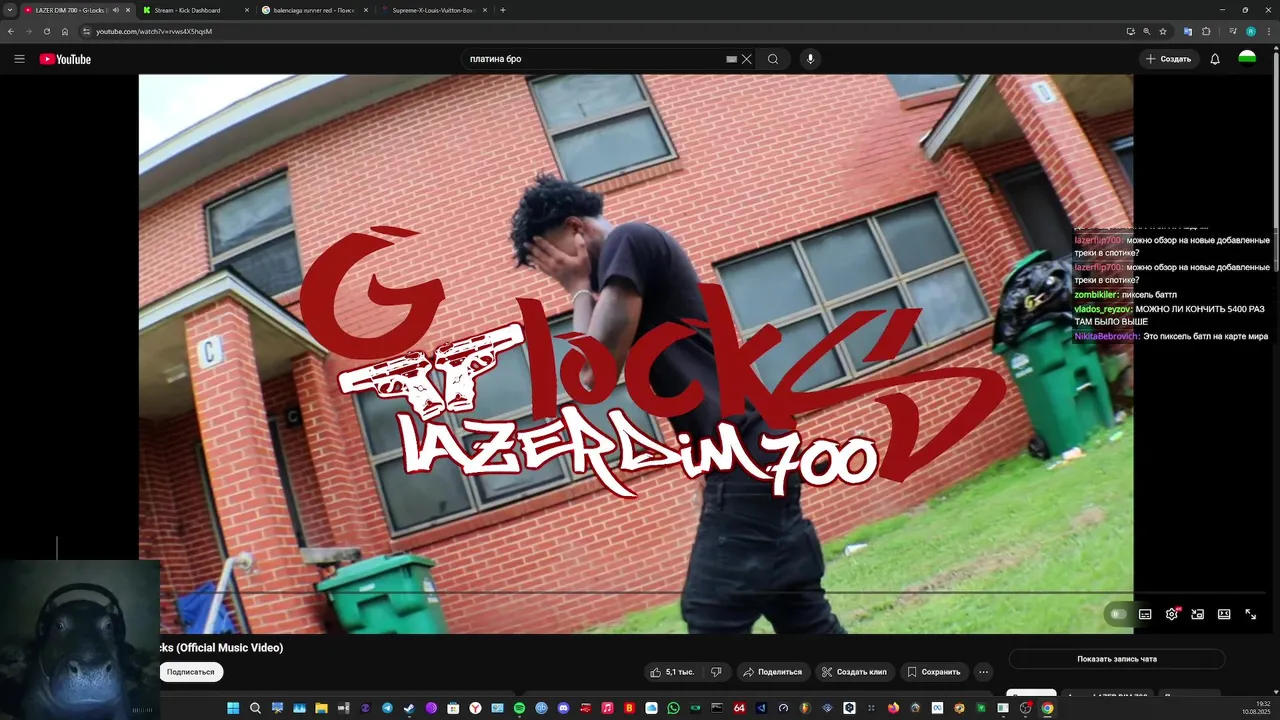Close the Kick Dashboard tab

[x=246, y=10]
